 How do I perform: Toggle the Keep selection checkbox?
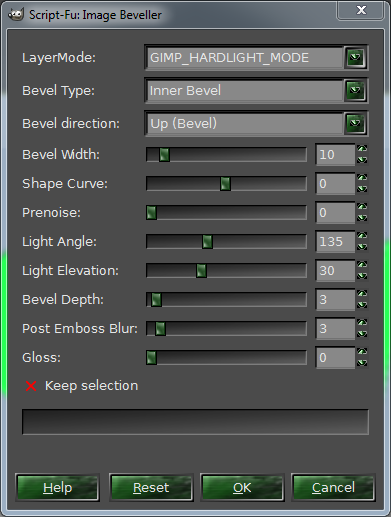[x=31, y=386]
